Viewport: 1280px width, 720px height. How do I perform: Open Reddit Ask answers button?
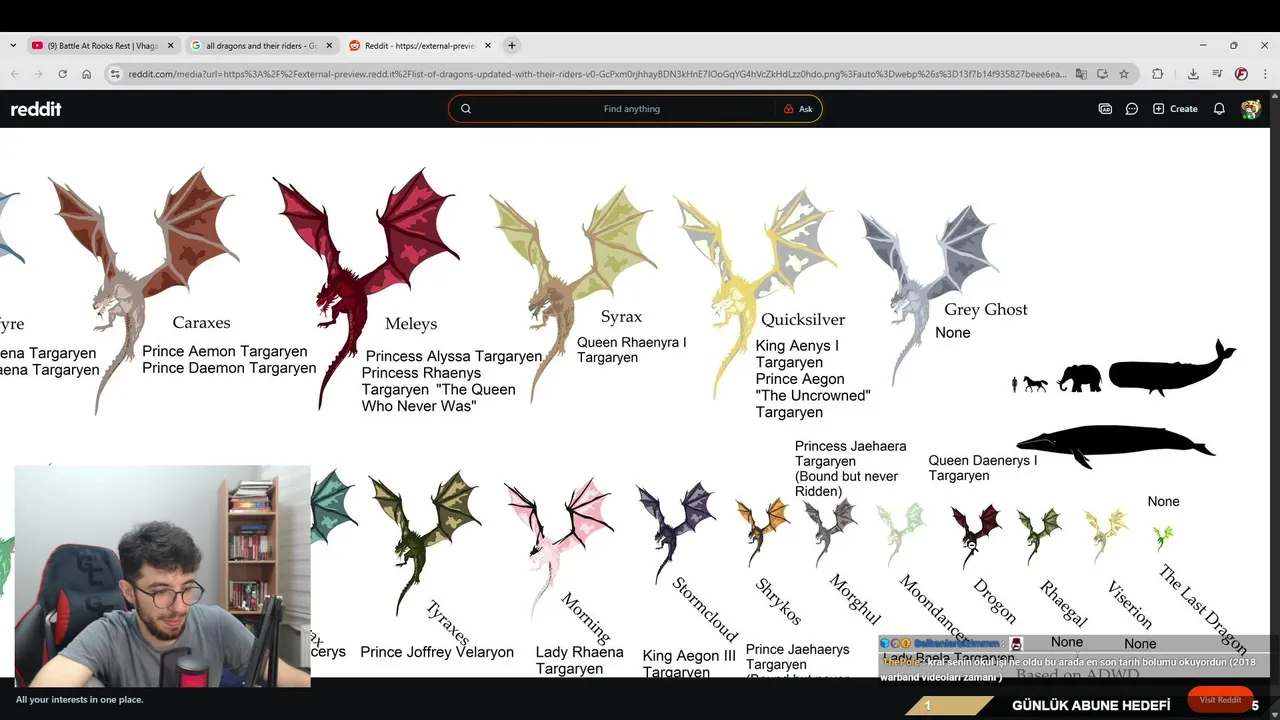click(798, 109)
